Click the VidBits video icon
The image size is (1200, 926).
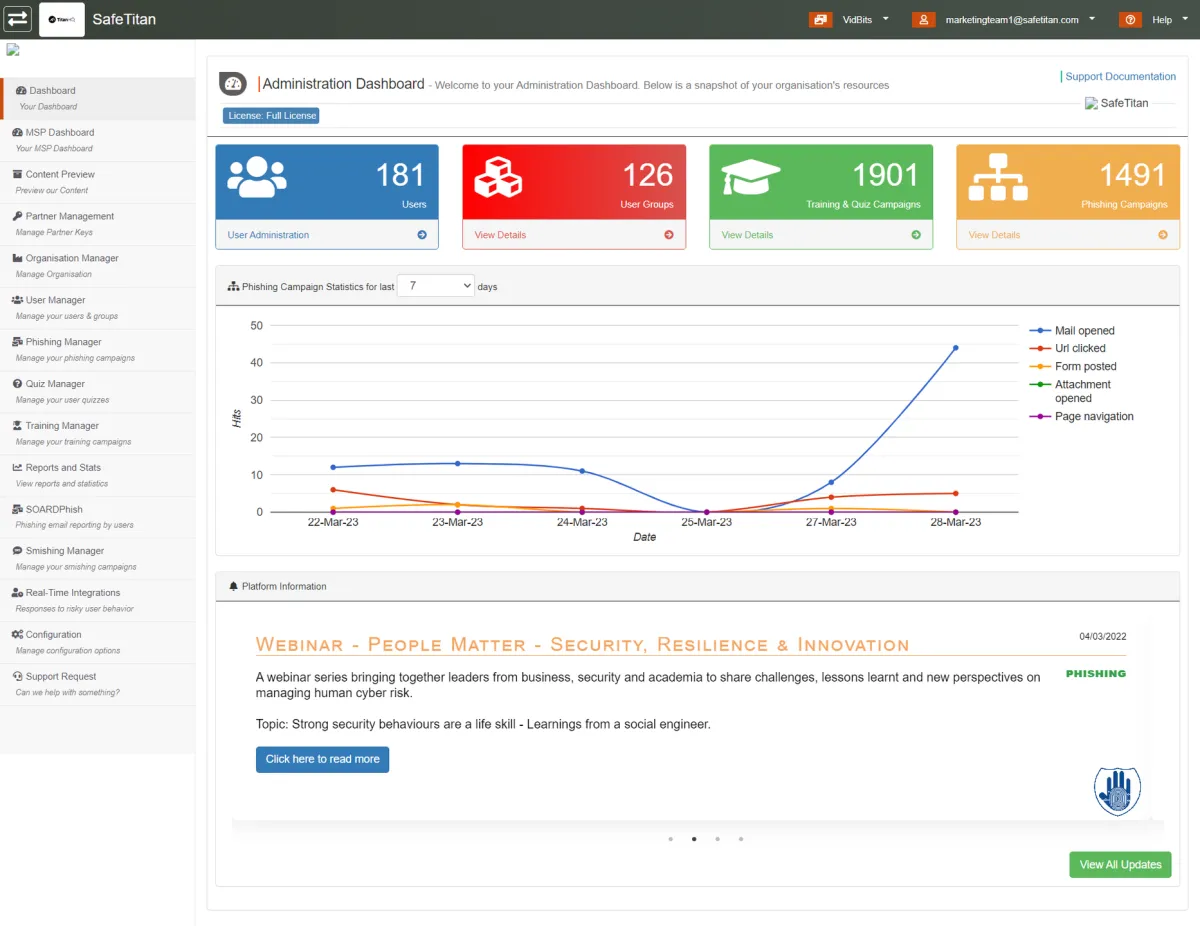[820, 19]
